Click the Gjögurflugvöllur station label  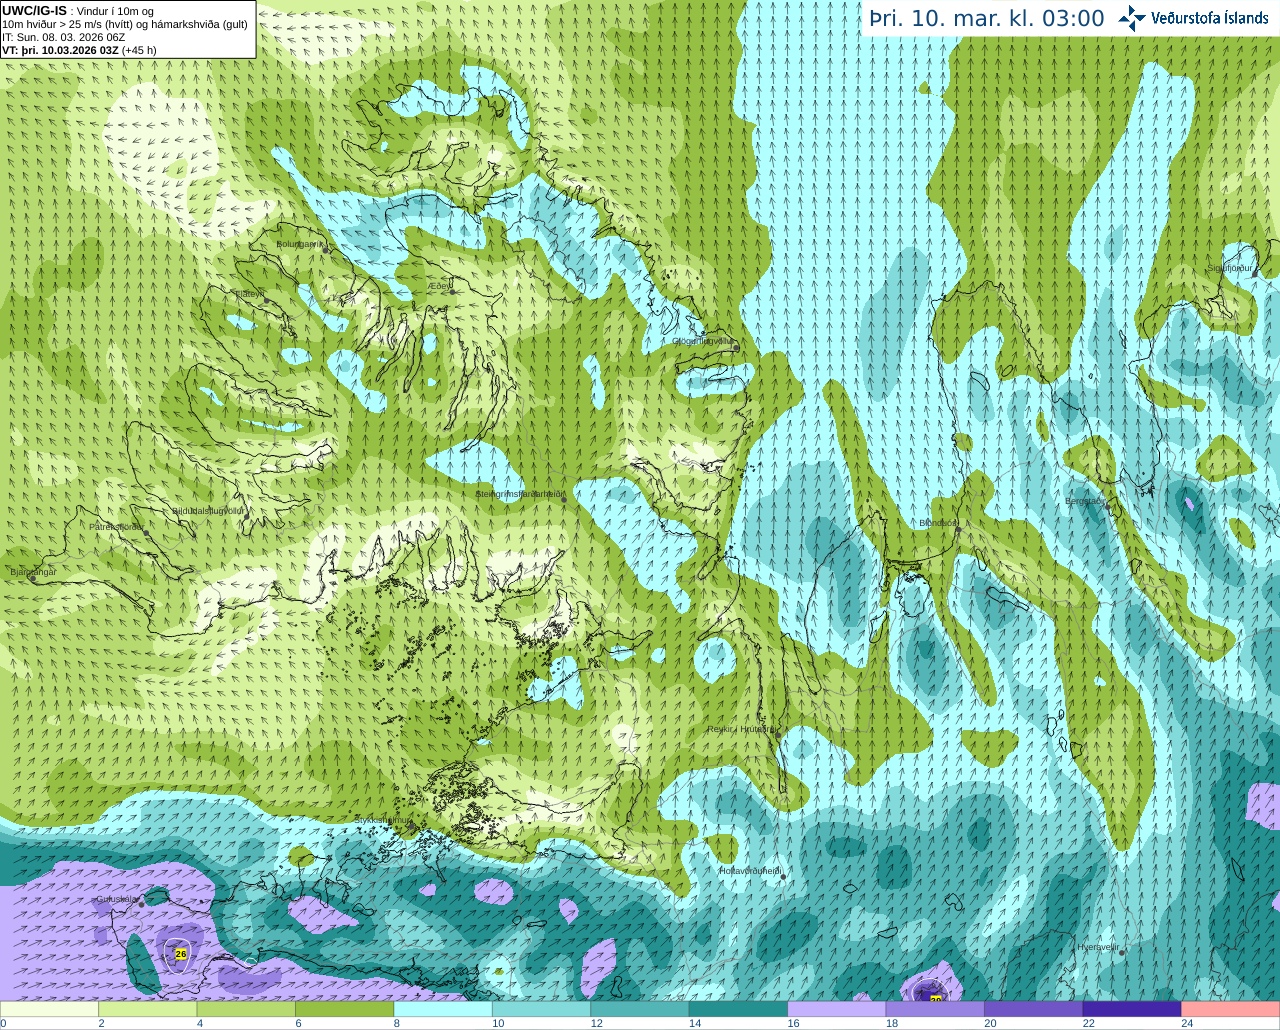click(703, 341)
